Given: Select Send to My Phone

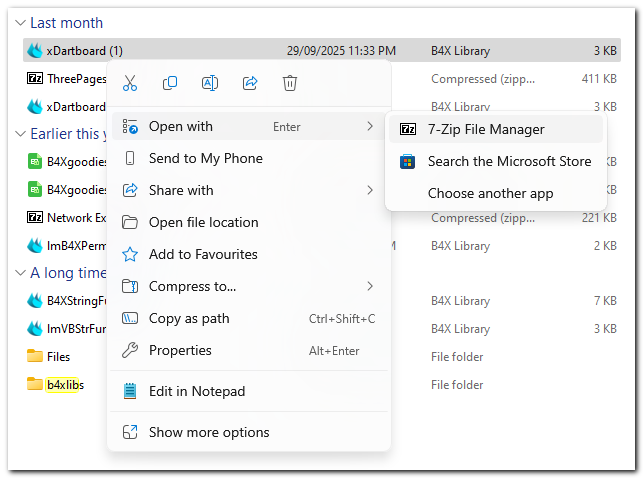Looking at the screenshot, I should (205, 158).
